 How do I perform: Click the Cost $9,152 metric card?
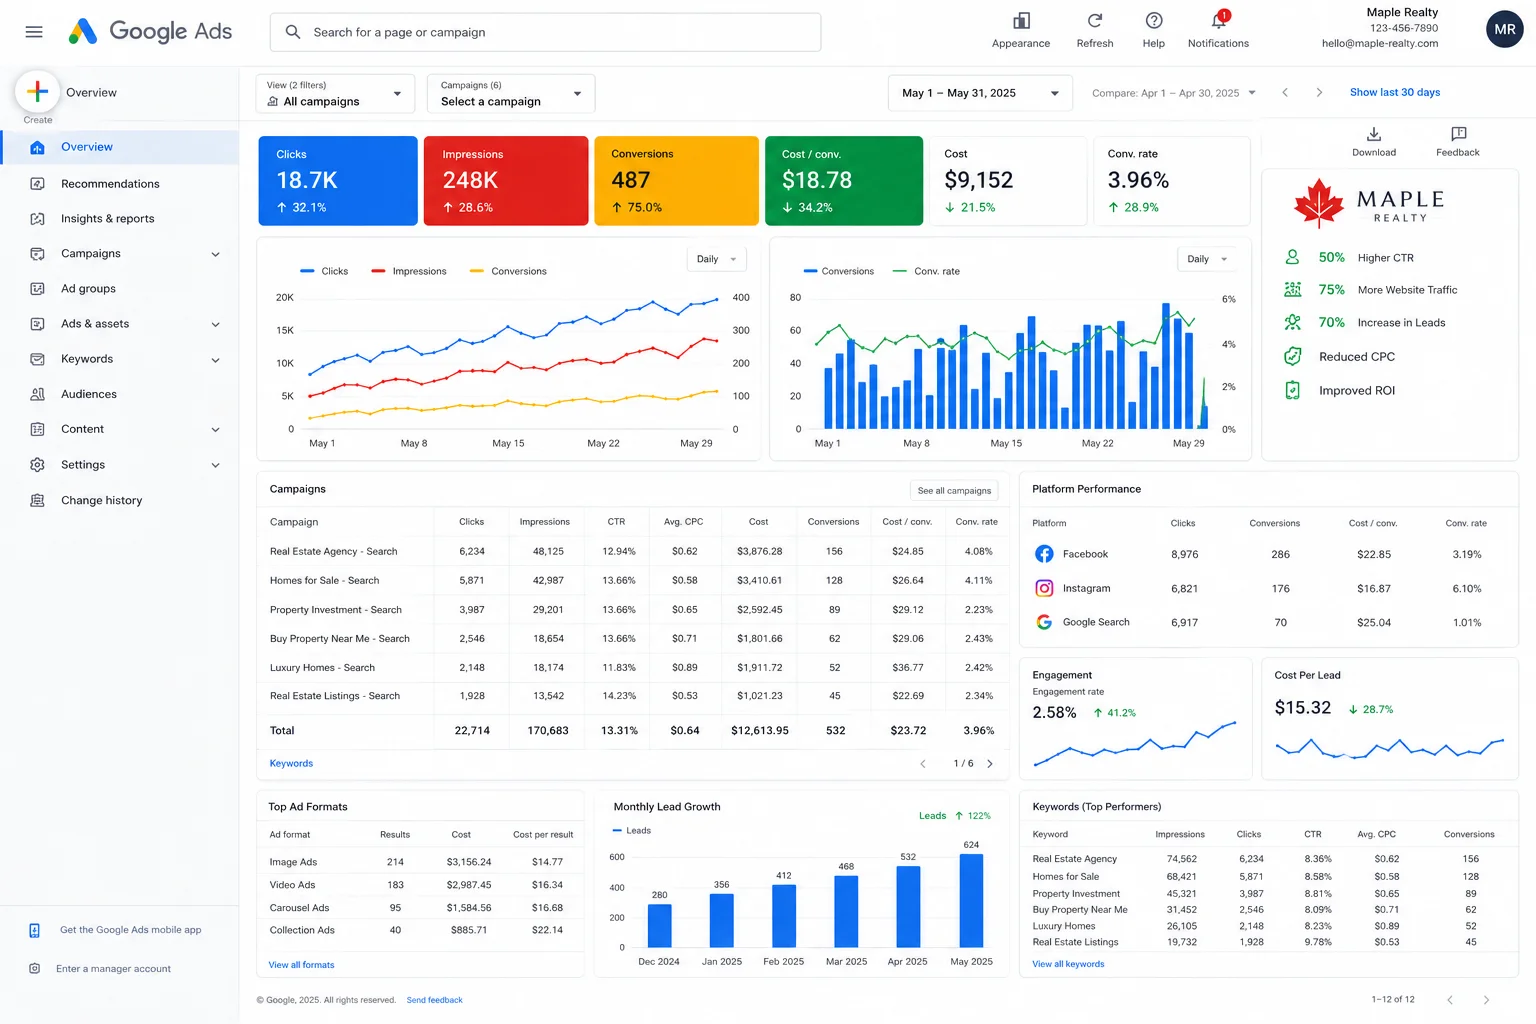coord(1008,181)
